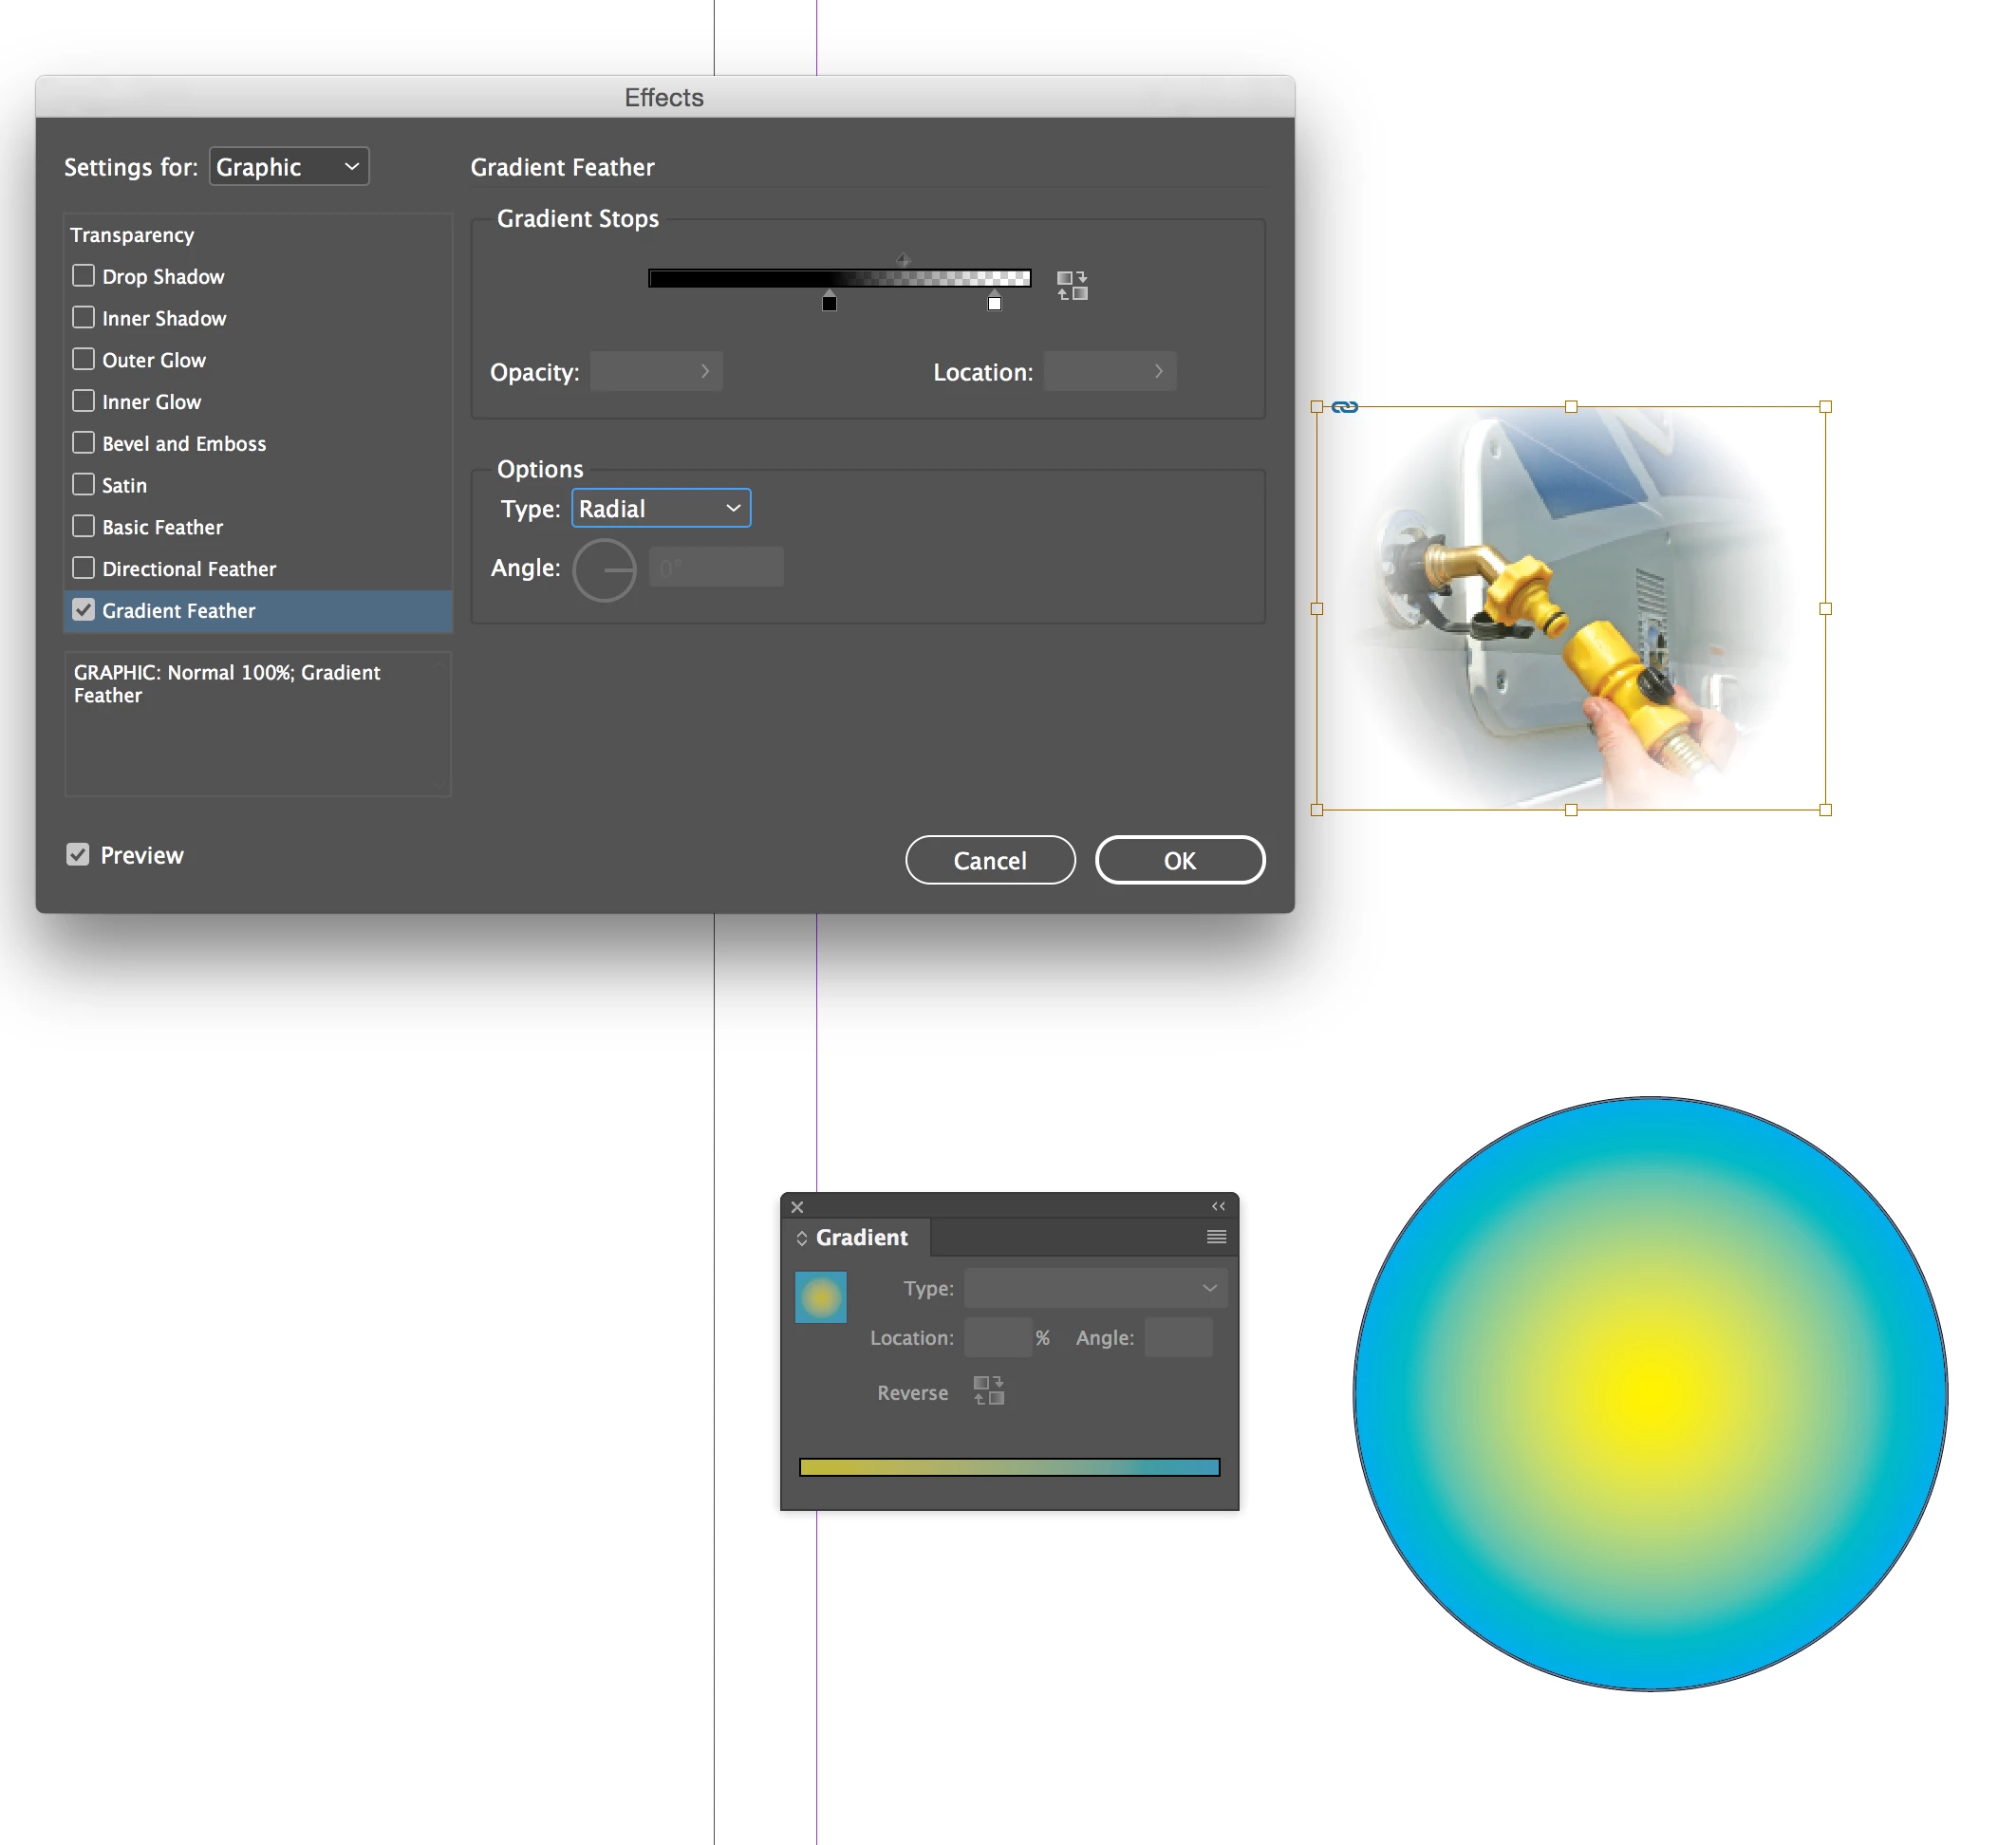Collapse the Gradient panel with double arrows

[1218, 1207]
